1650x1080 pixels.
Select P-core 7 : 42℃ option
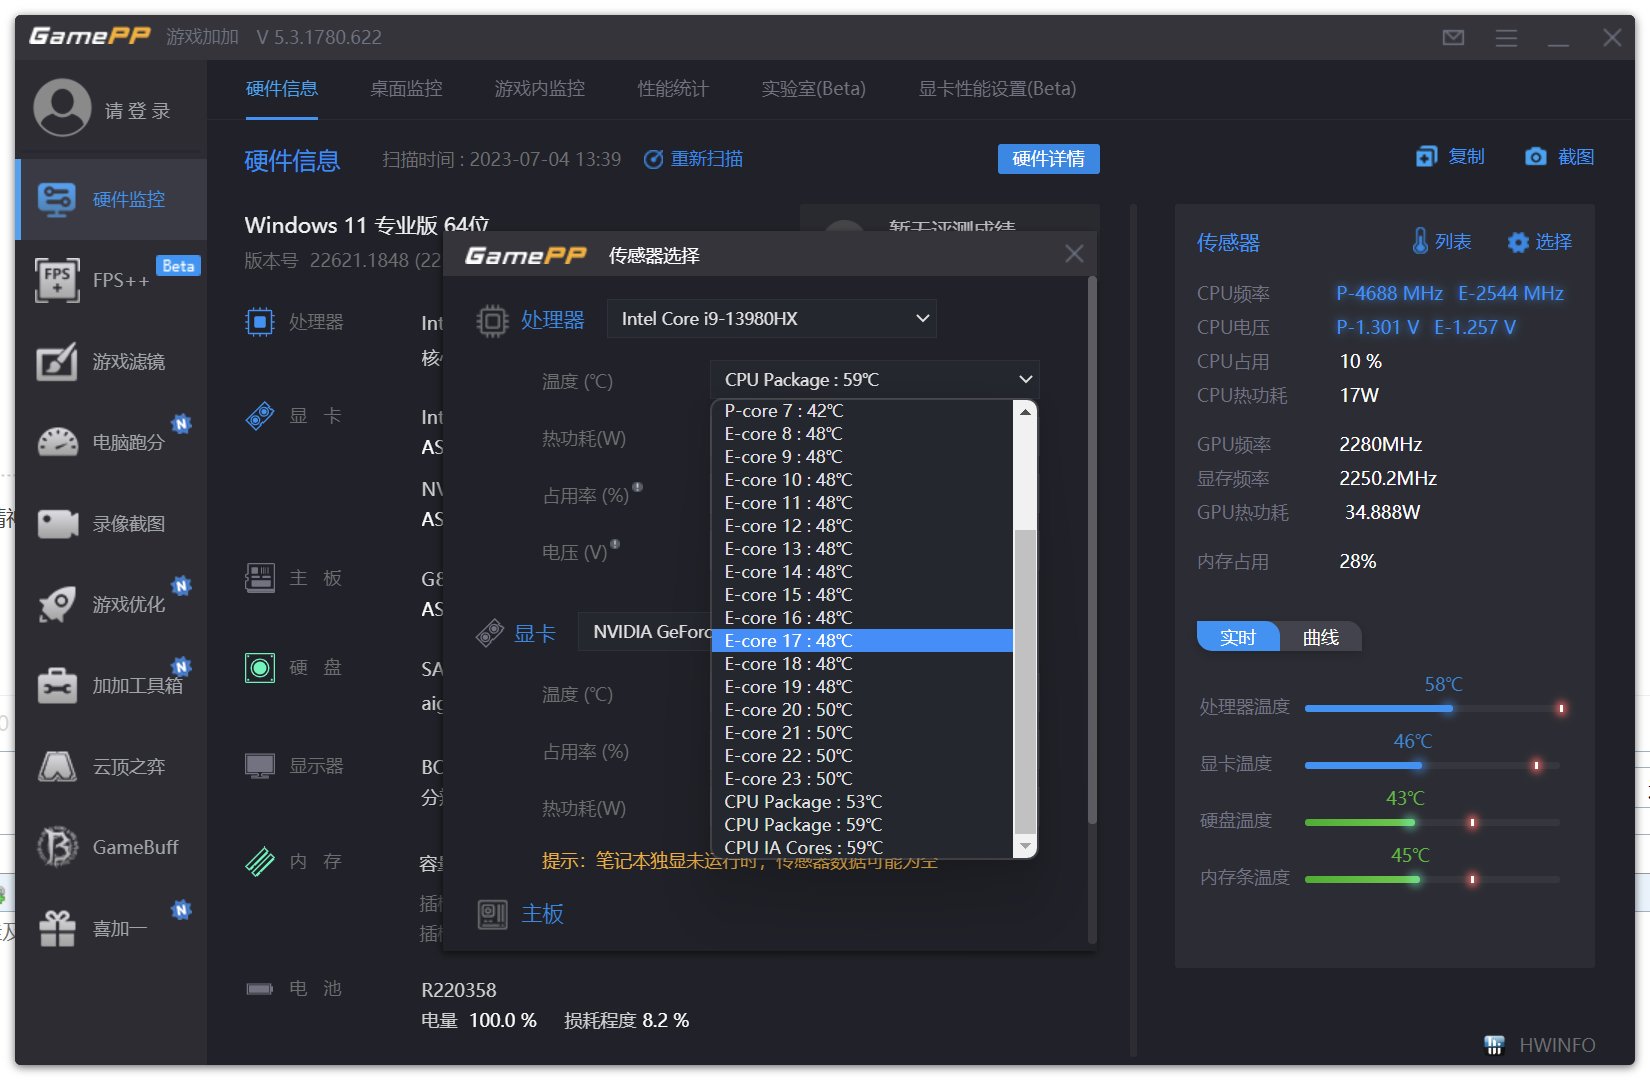(x=862, y=411)
